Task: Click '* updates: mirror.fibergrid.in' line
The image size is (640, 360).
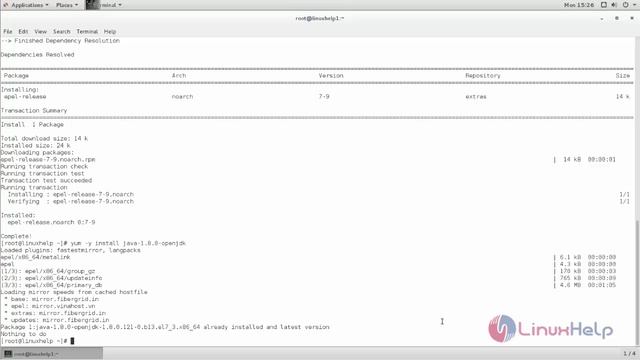Action: pyautogui.click(x=57, y=320)
